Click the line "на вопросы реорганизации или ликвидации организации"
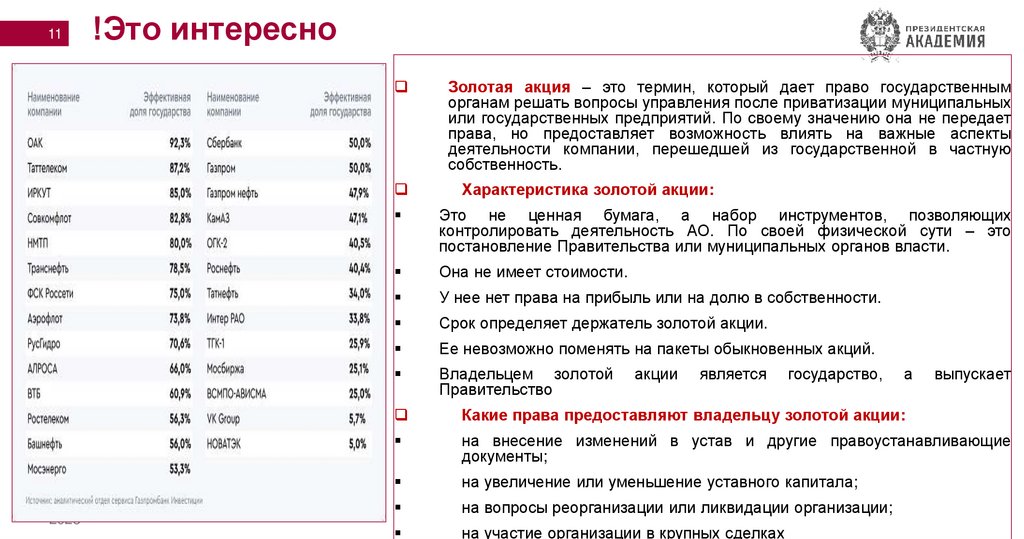 pos(677,508)
